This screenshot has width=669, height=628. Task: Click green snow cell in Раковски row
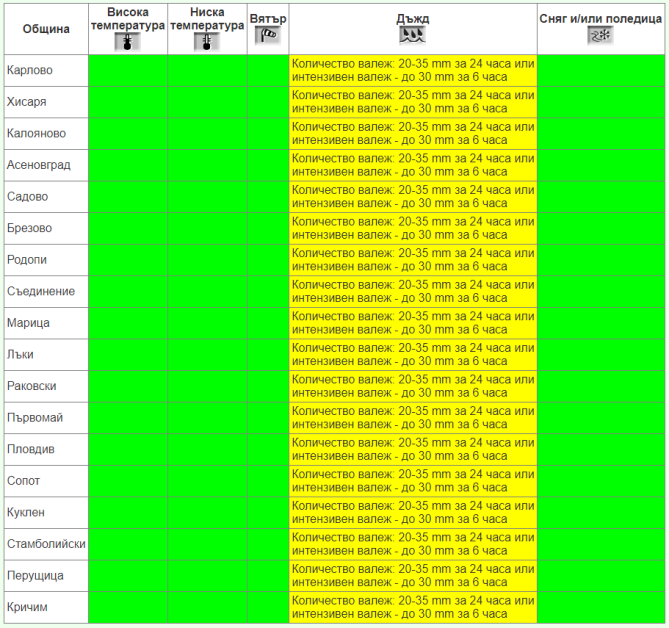[601, 386]
